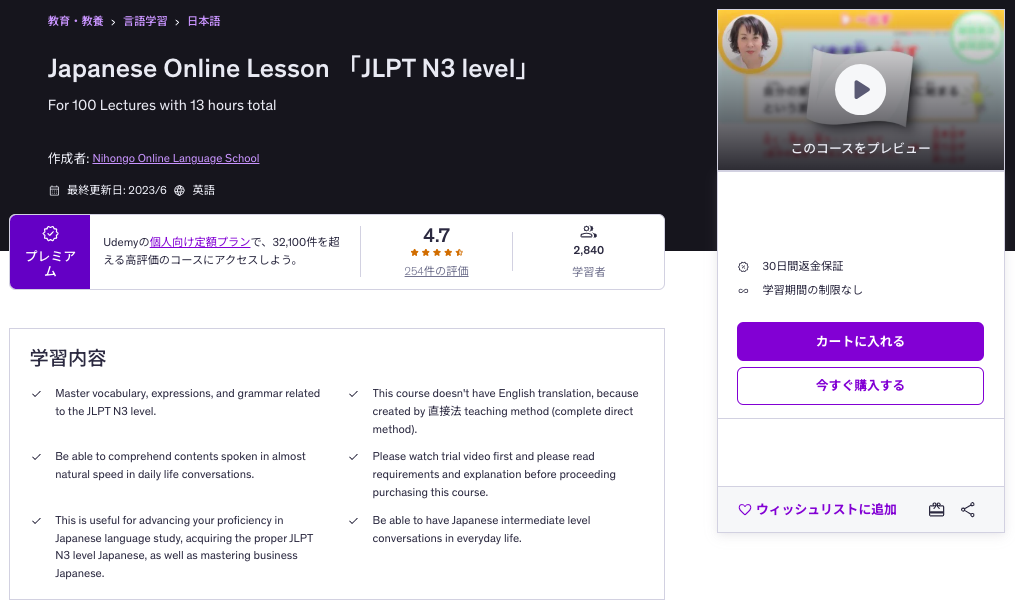Click ウィッシュリストに追加 text
1015x606 pixels.
(x=826, y=510)
